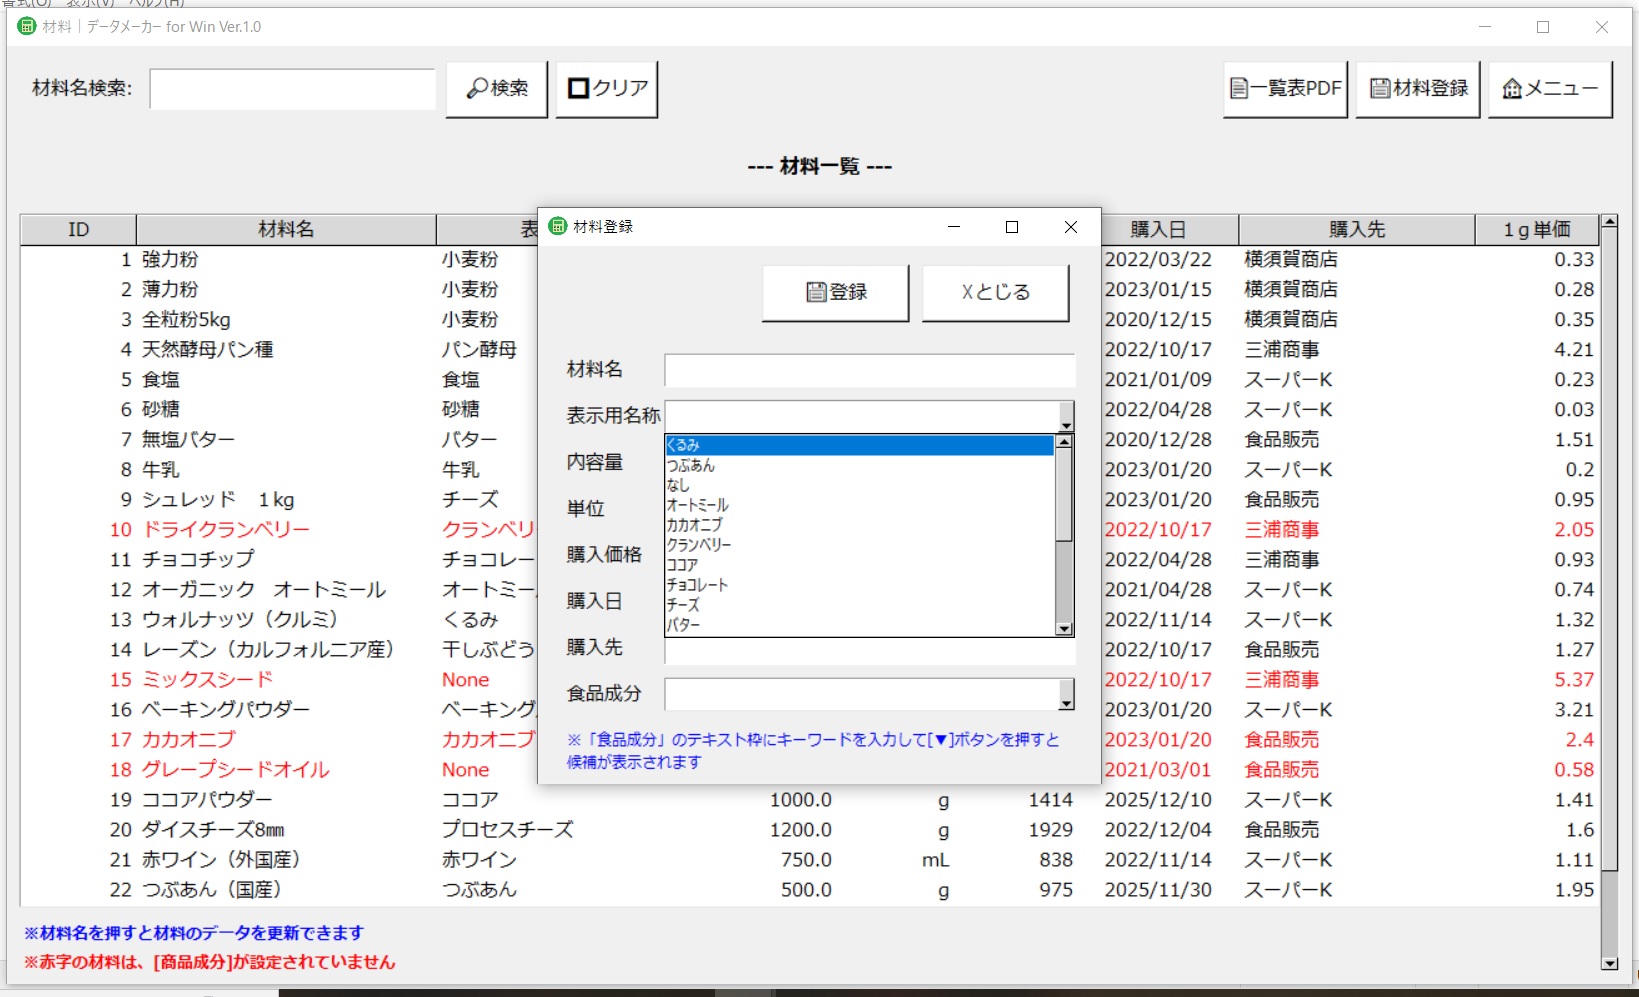Open the 一覧表PDF export button
The image size is (1639, 997).
[x=1285, y=89]
